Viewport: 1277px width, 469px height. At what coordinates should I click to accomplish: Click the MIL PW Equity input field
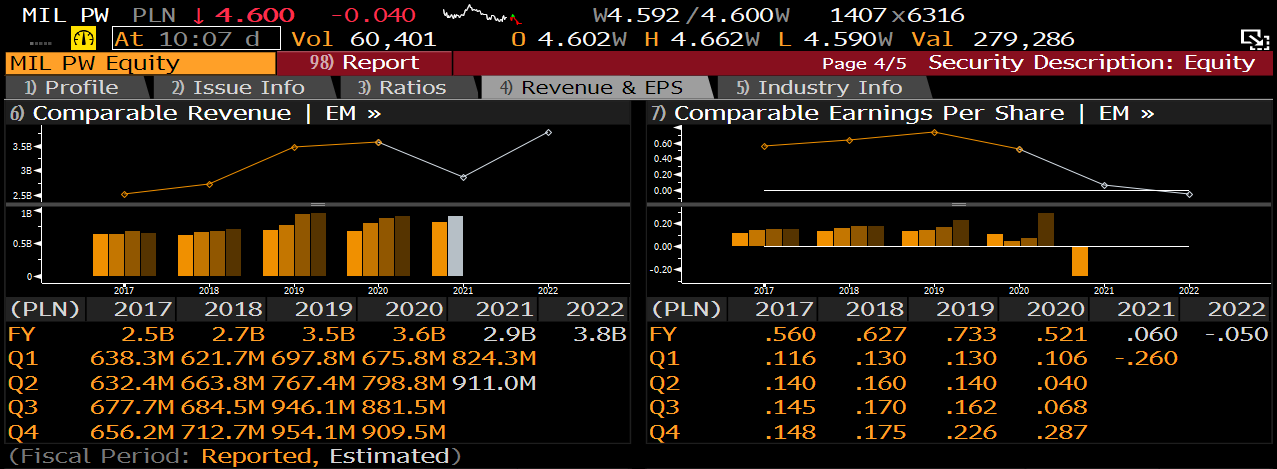pos(139,63)
